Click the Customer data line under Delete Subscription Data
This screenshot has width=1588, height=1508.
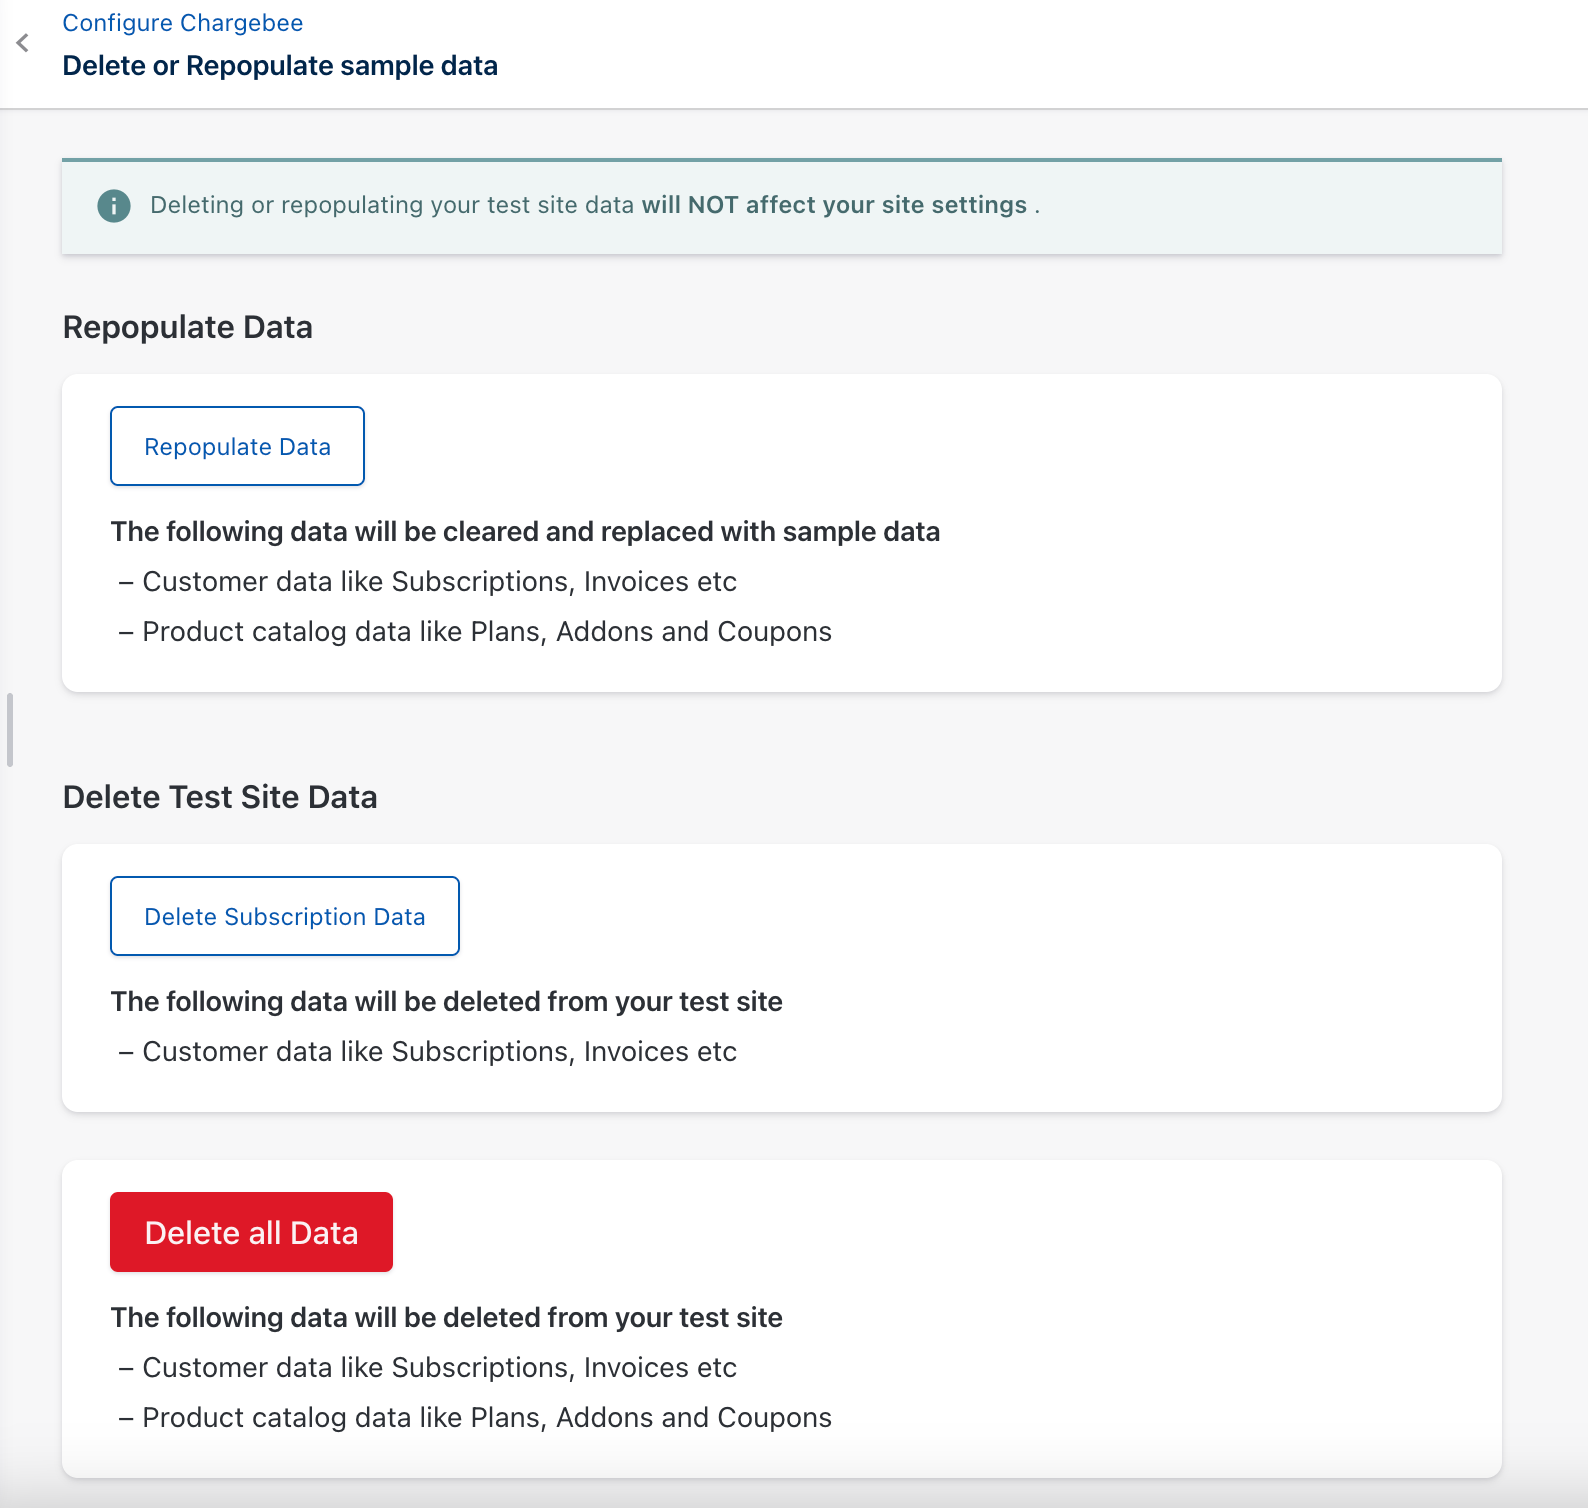coord(438,1052)
